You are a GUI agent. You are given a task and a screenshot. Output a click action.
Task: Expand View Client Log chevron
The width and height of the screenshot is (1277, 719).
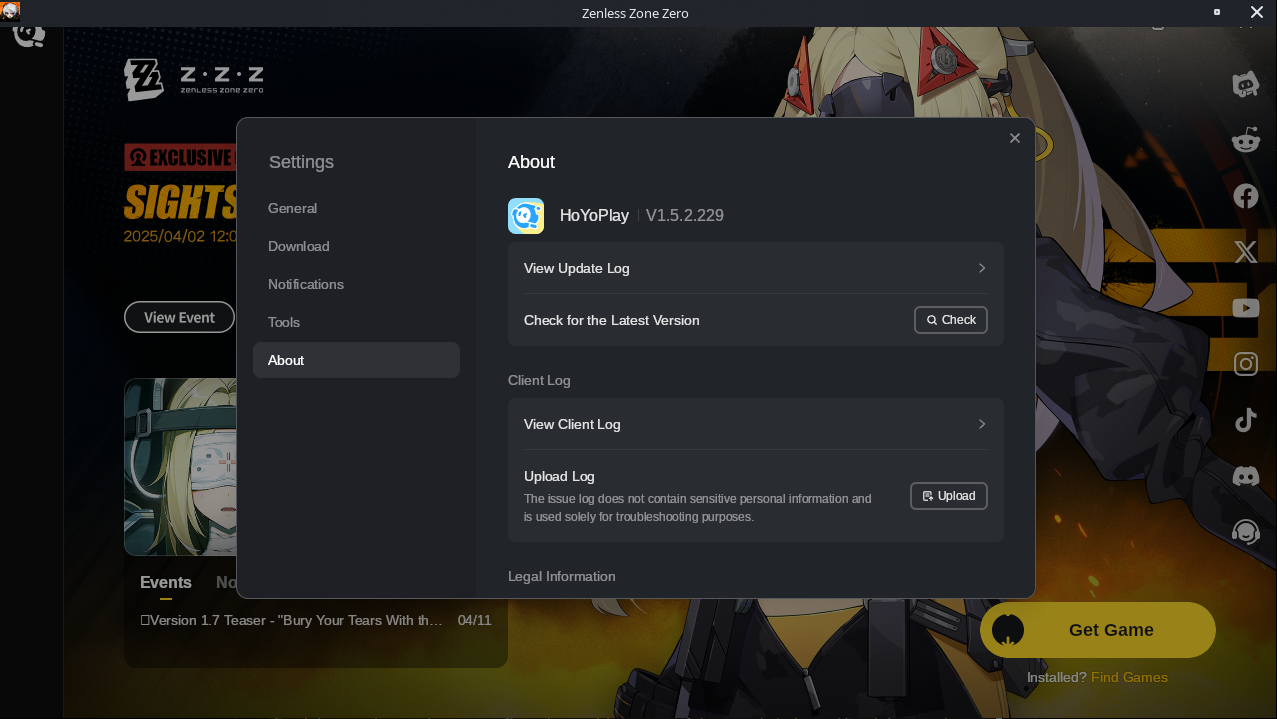[982, 424]
